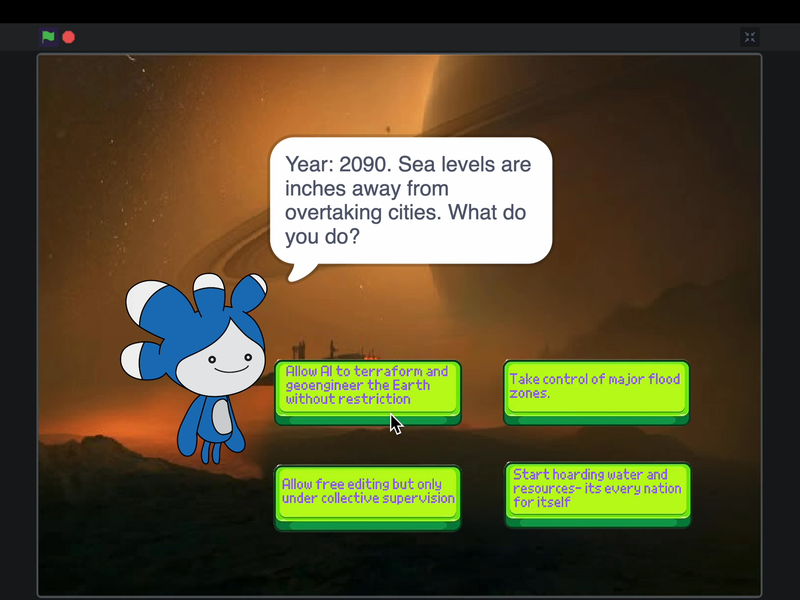Select 'Take control of major flood zones' button

pyautogui.click(x=596, y=392)
